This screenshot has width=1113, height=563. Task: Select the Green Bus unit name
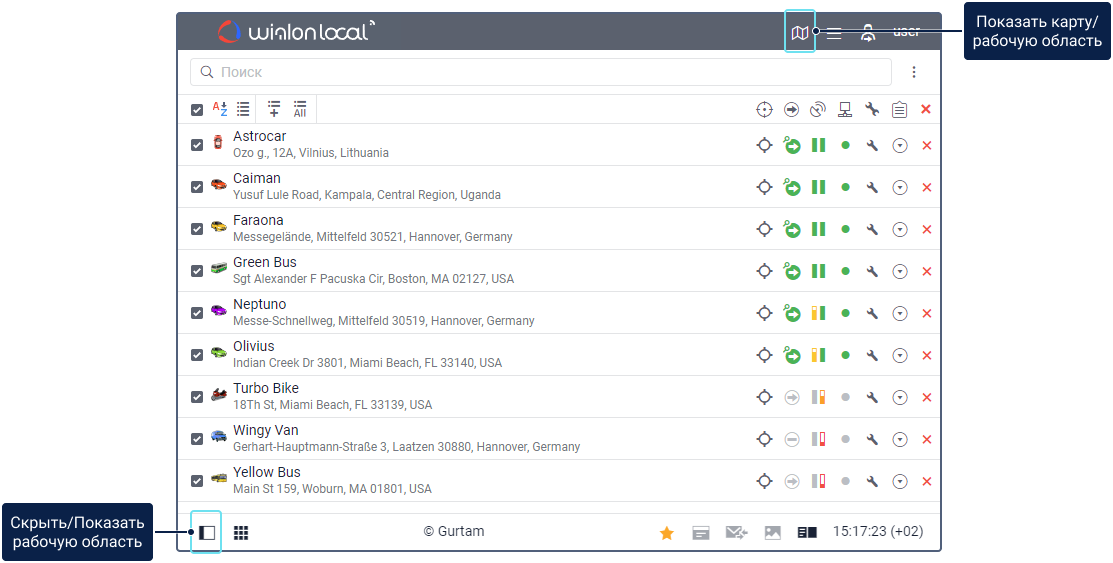point(265,262)
